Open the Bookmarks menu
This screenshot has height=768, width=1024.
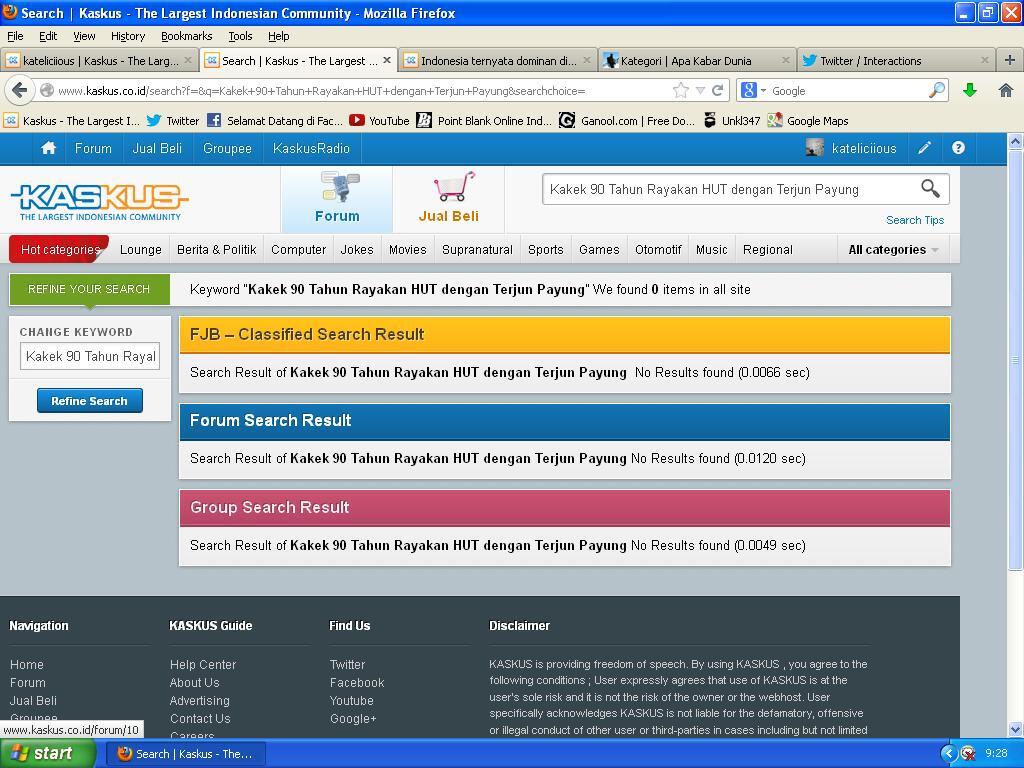coord(187,36)
